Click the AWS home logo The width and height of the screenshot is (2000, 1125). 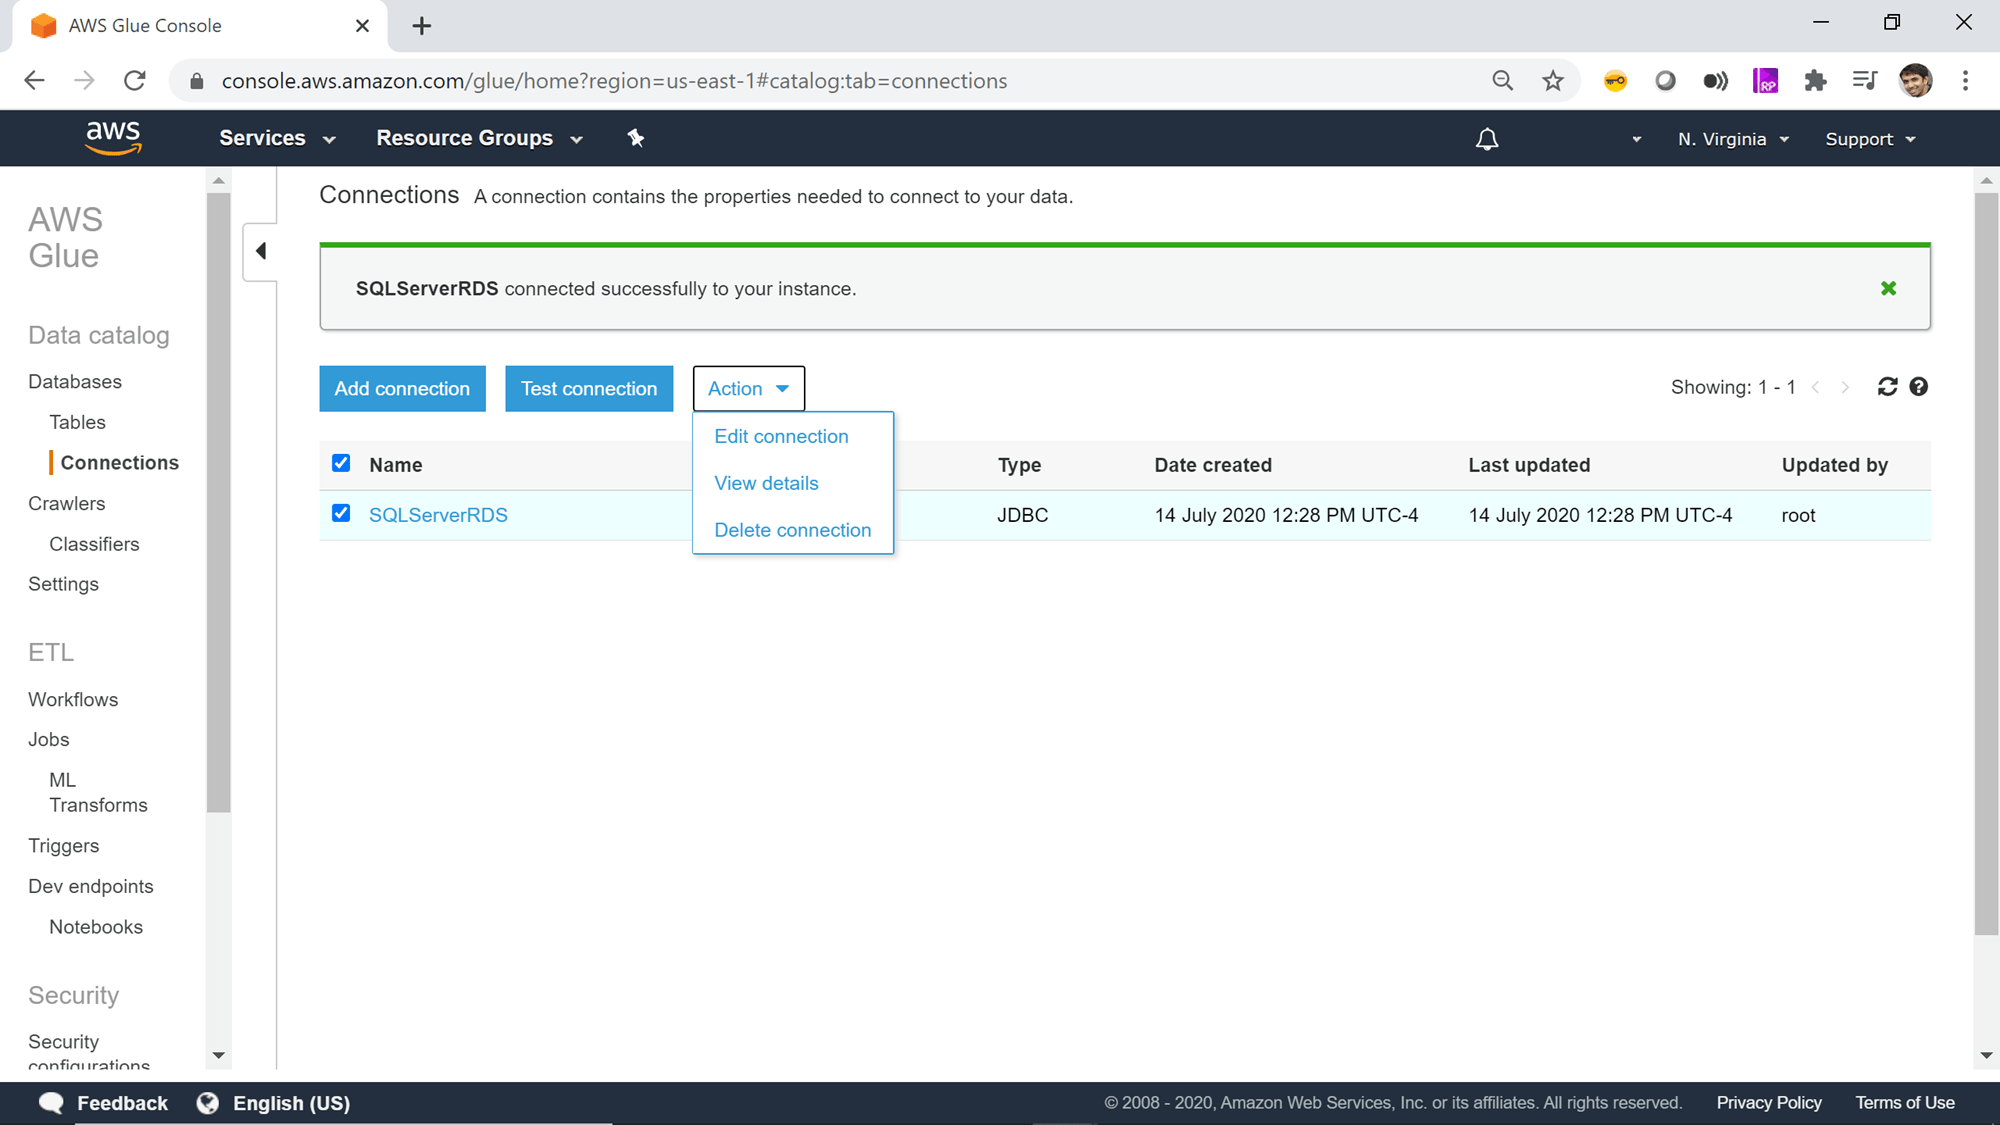114,137
